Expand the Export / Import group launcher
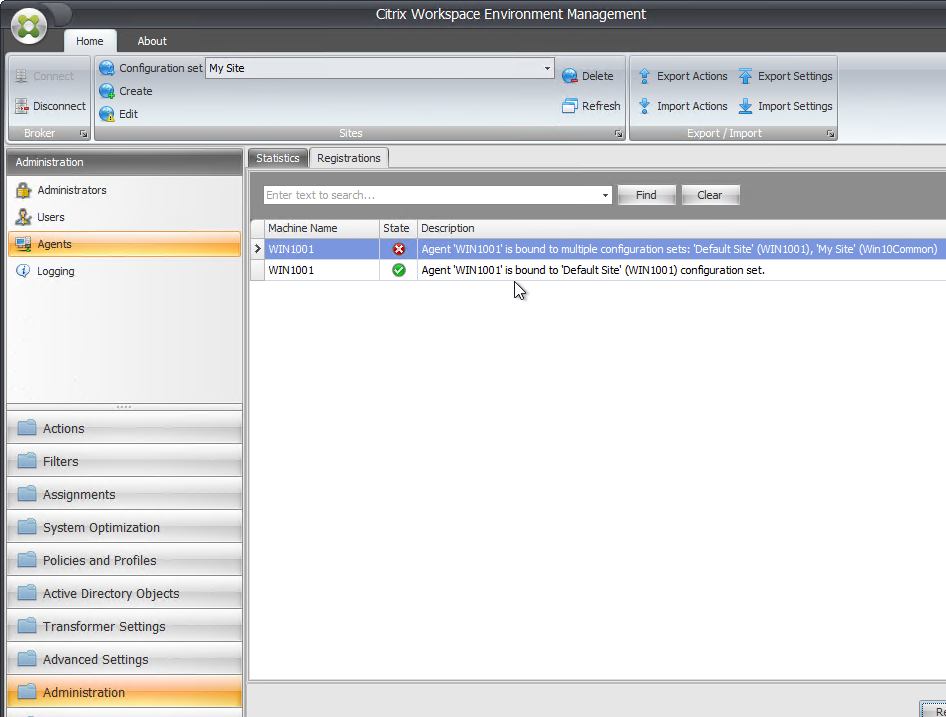 click(830, 133)
